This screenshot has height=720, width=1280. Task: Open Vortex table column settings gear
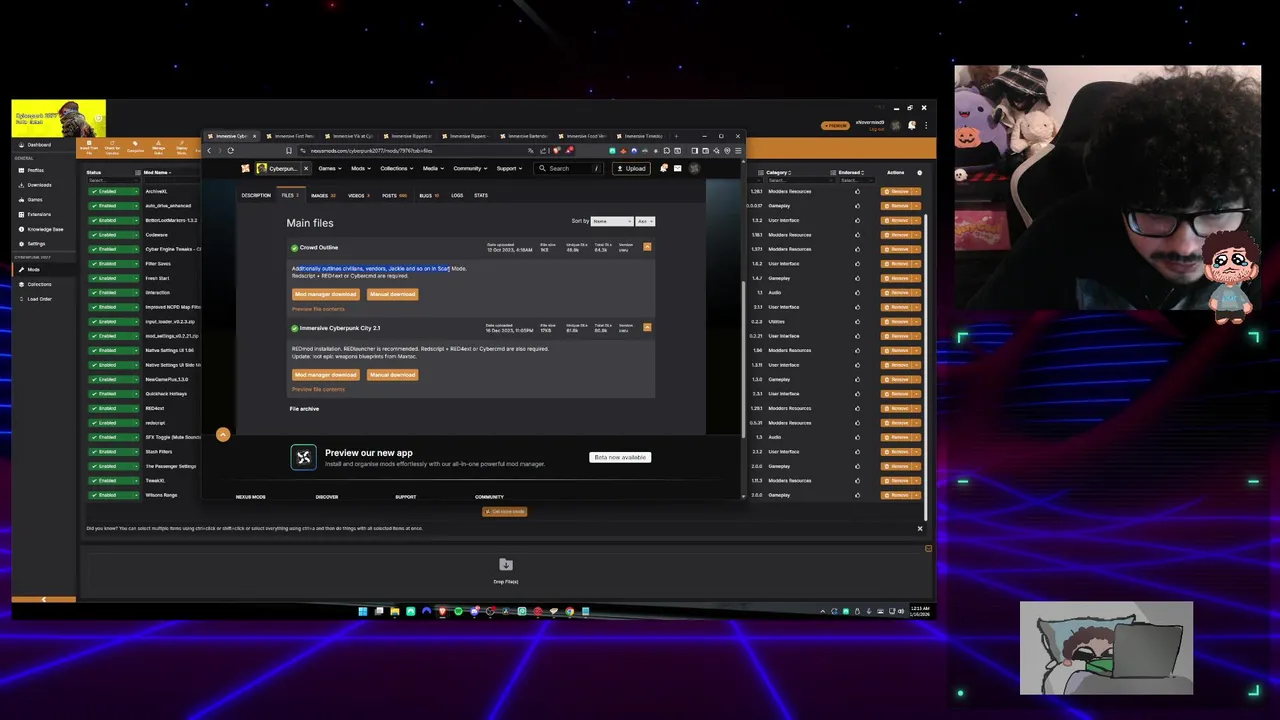pos(920,173)
